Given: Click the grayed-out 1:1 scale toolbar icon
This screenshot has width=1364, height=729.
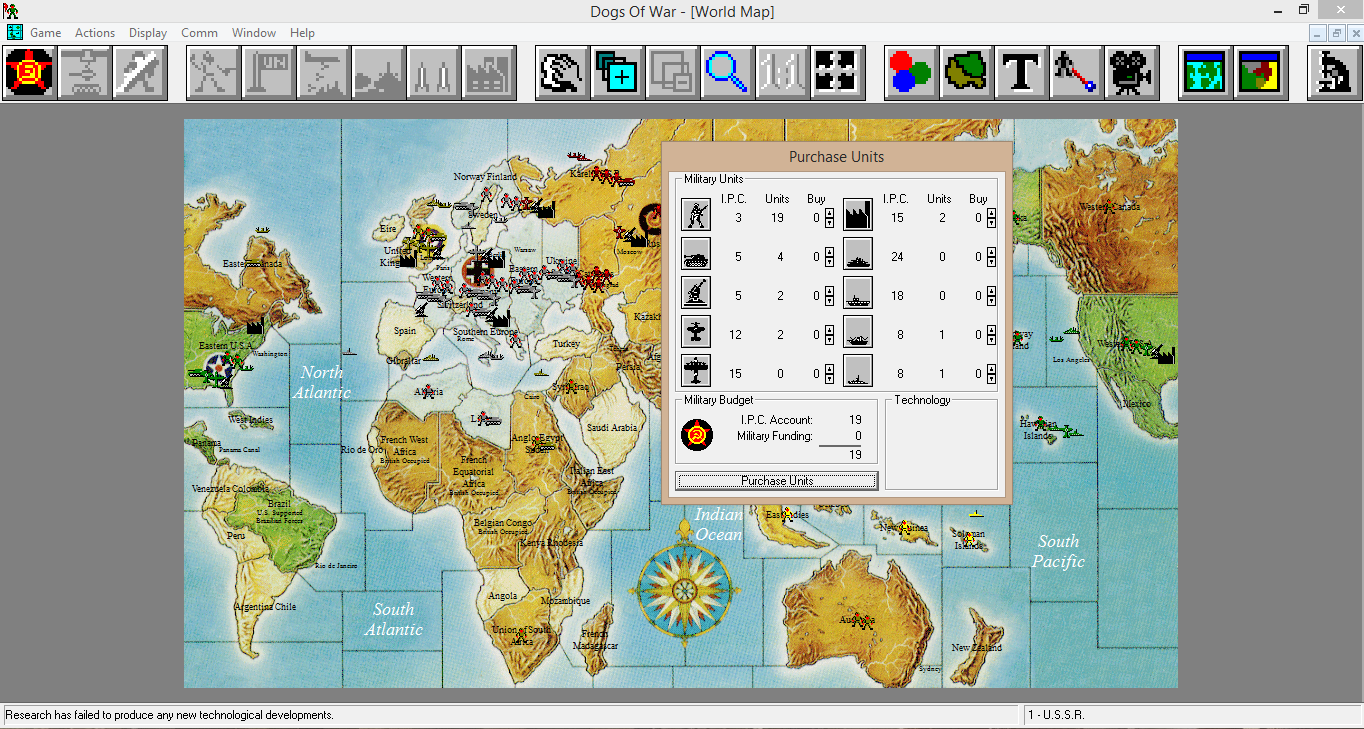Looking at the screenshot, I should [782, 72].
